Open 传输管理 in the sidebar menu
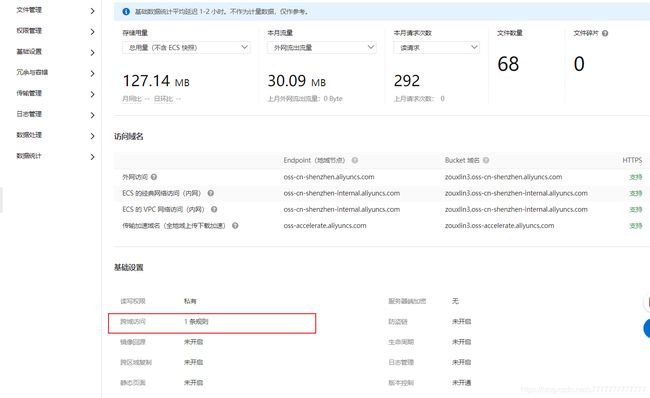Viewport: 650px width, 398px height. point(29,93)
